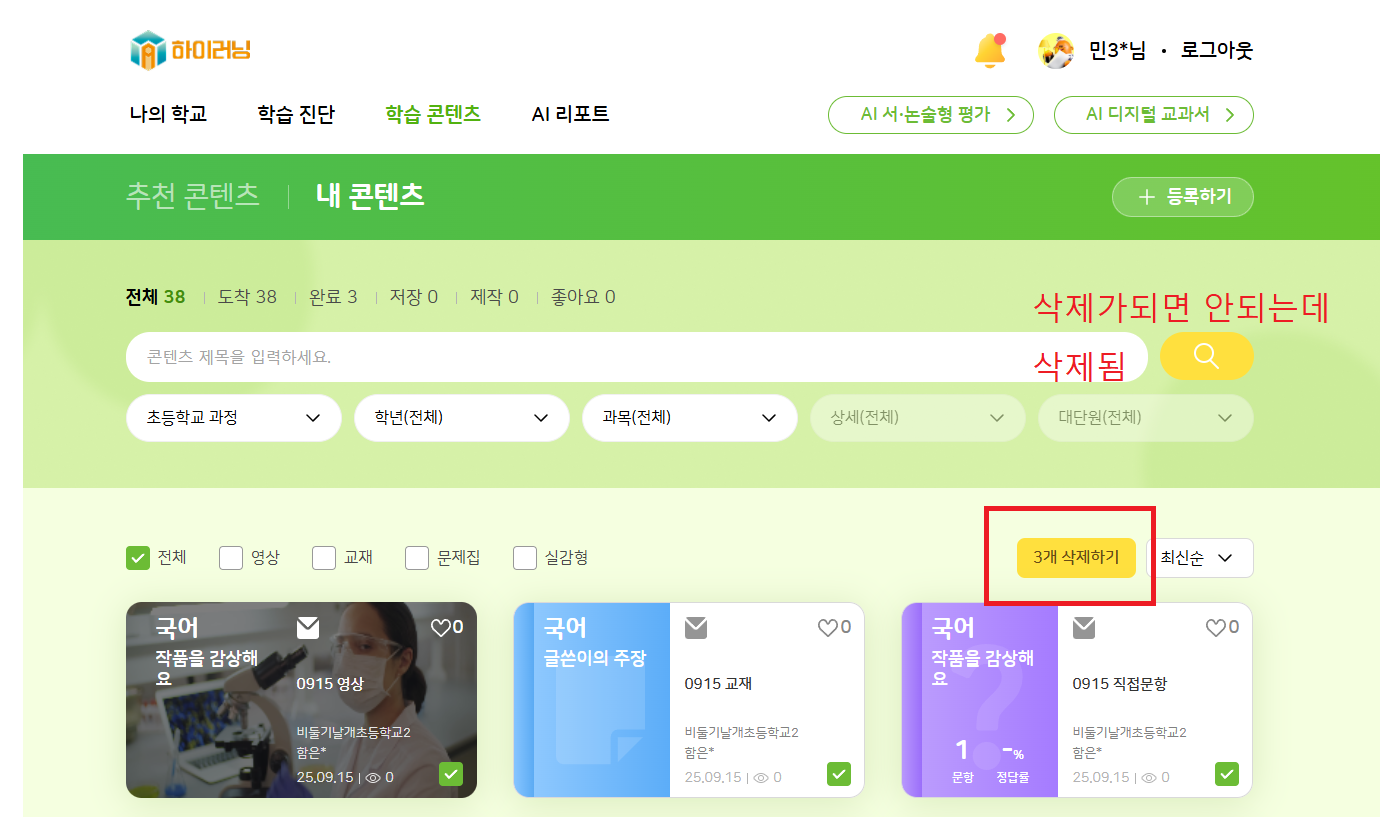
Task: Enable the 영상 filter checkbox
Action: (231, 557)
